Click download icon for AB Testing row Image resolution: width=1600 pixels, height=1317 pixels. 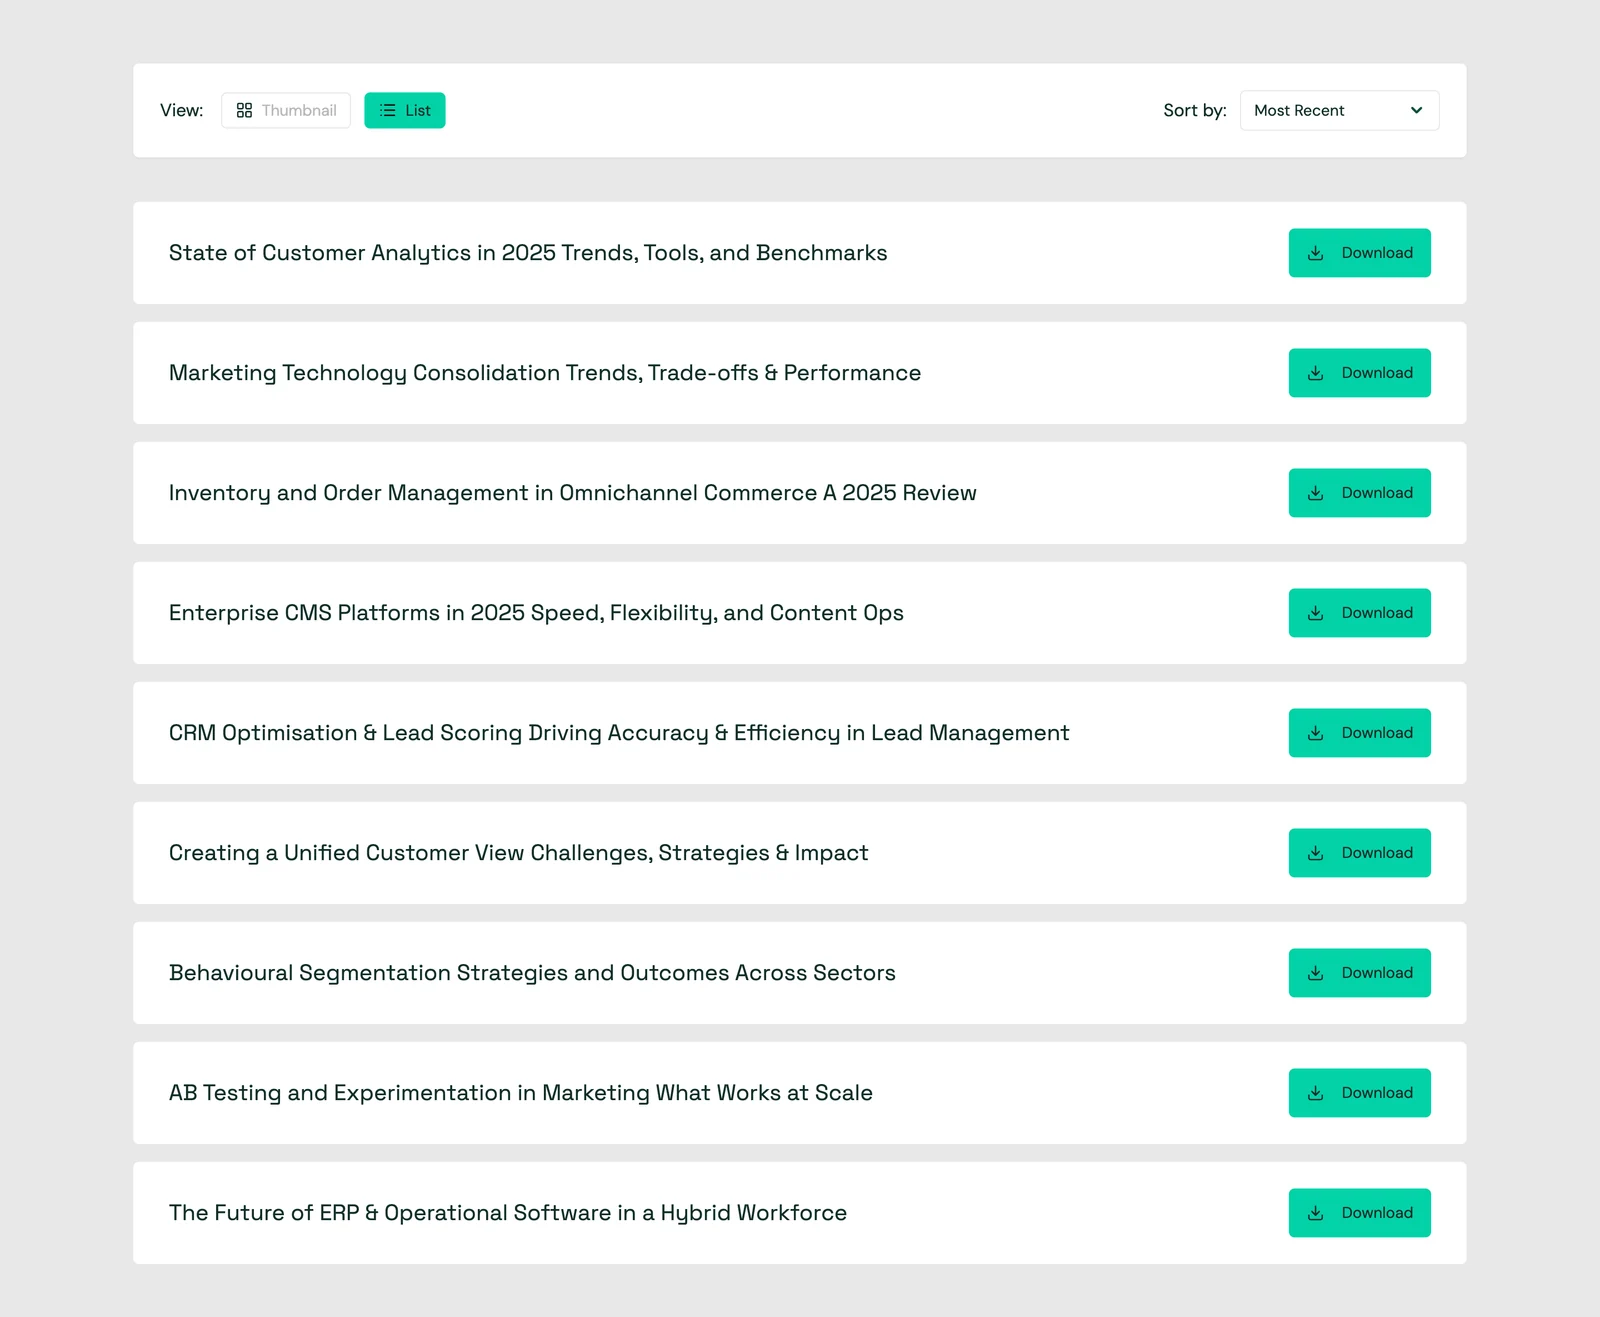1316,1093
